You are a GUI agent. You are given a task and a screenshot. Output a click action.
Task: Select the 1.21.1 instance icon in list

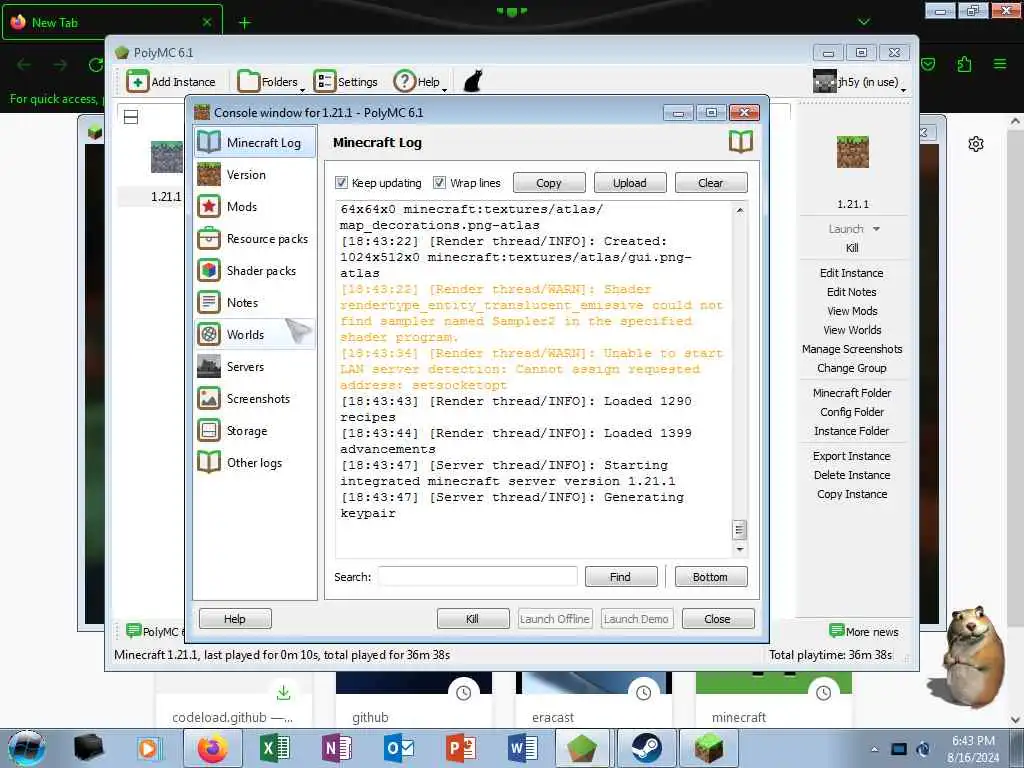pyautogui.click(x=167, y=157)
